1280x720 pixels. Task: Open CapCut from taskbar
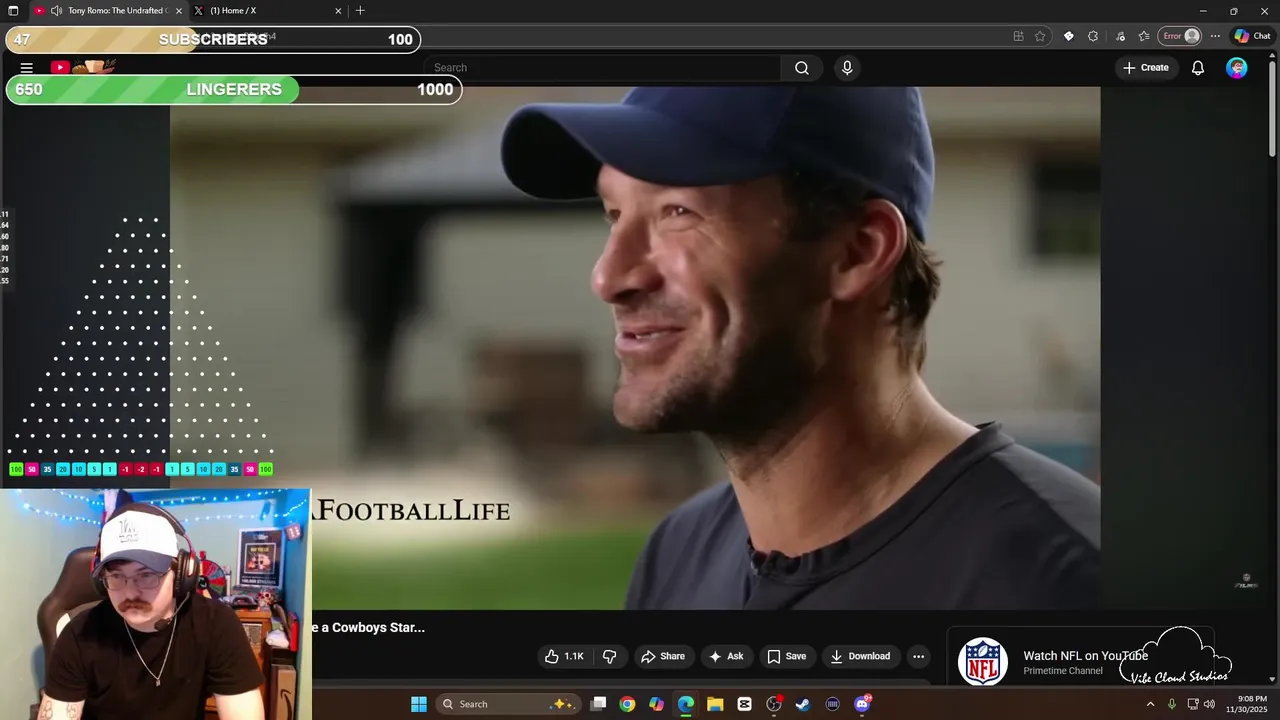[x=744, y=704]
